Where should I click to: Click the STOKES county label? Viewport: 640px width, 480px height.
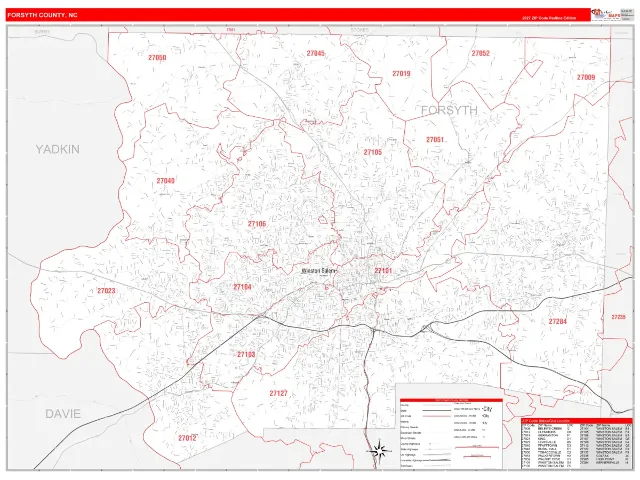click(x=359, y=30)
